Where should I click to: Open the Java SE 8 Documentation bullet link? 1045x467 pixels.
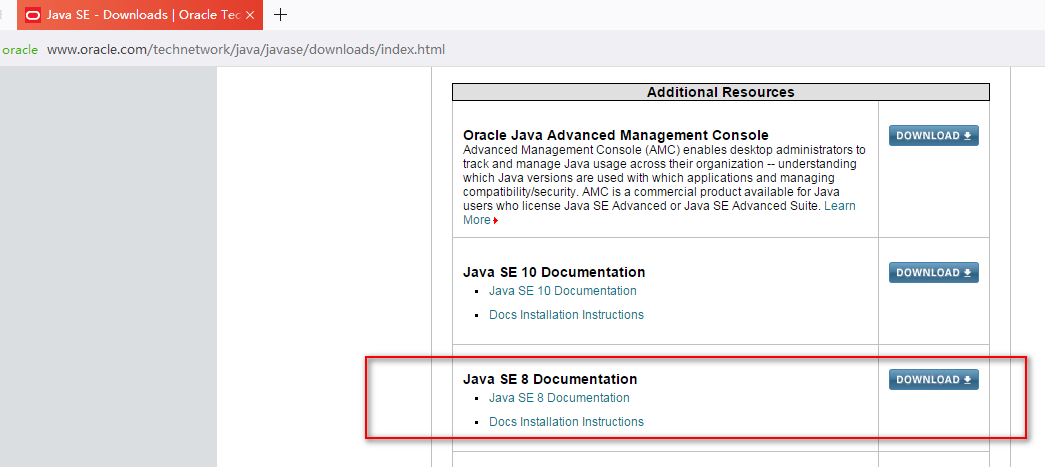click(559, 398)
